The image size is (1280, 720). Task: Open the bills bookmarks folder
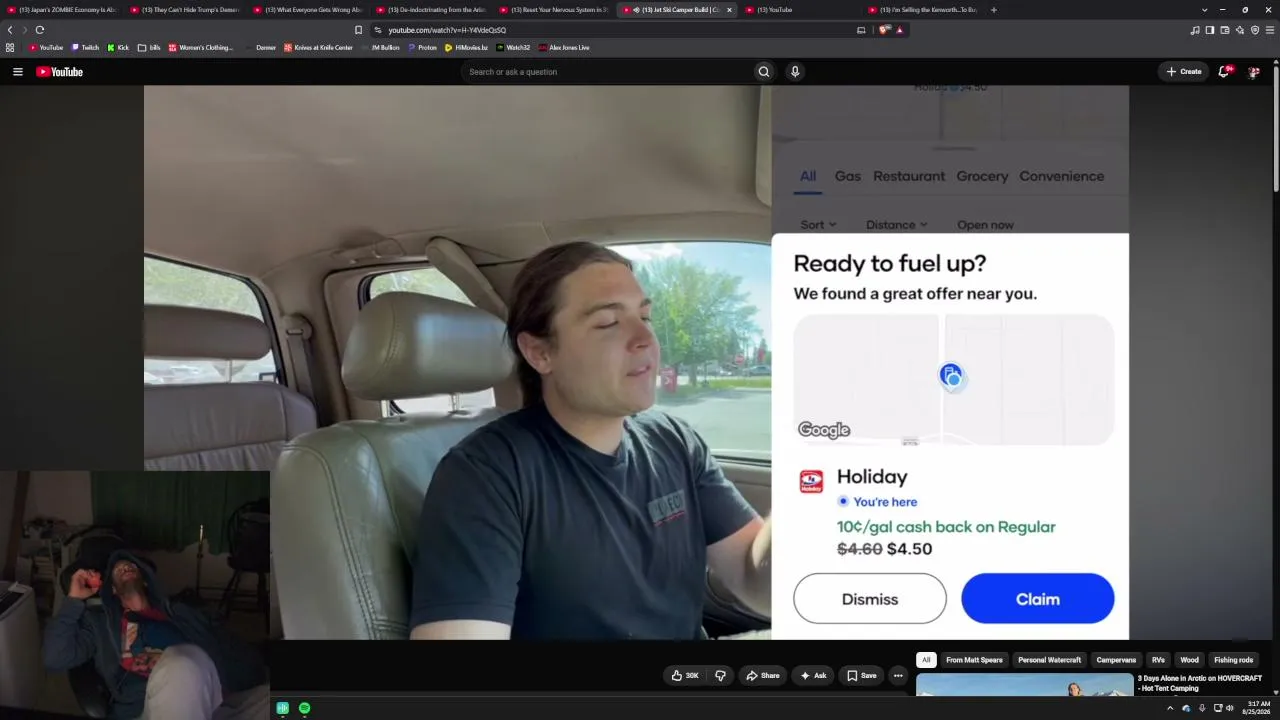click(x=149, y=47)
